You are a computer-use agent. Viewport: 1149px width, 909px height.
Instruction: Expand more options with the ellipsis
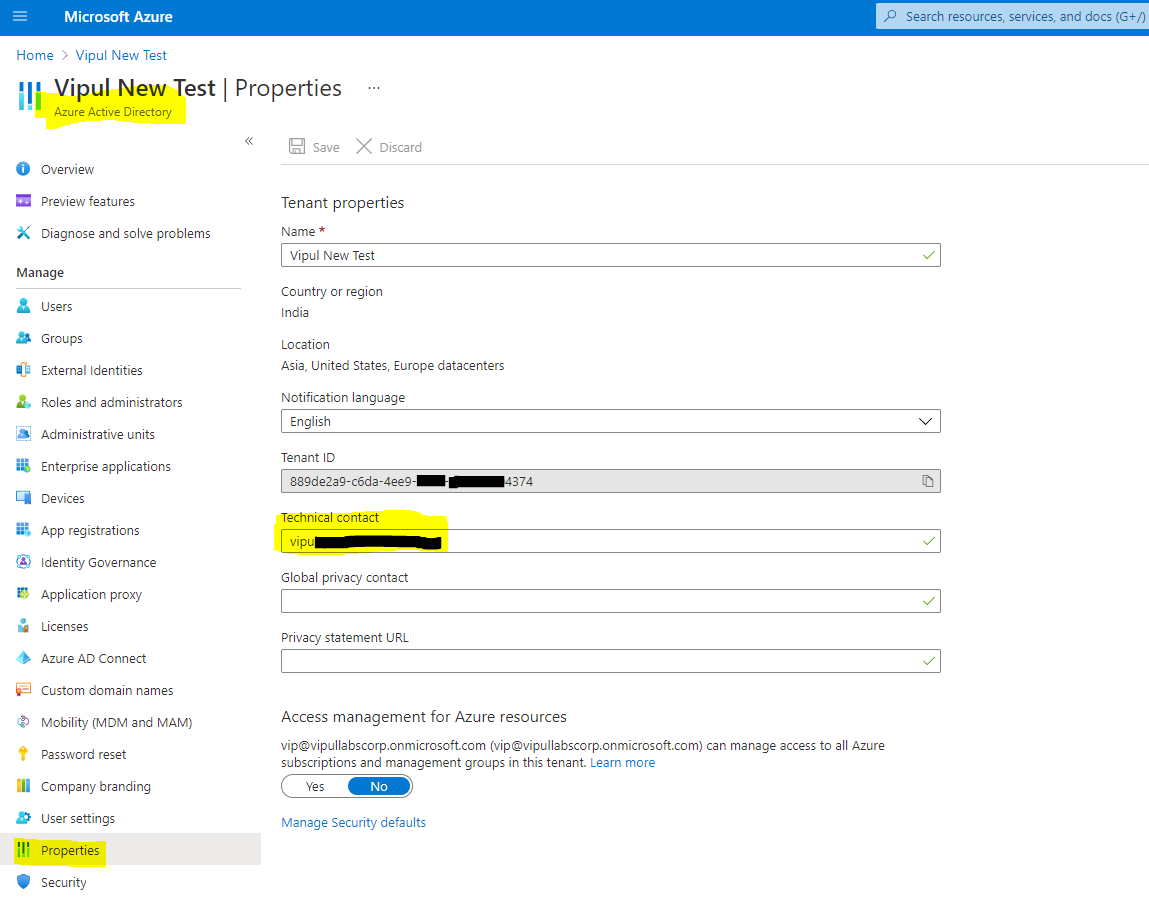click(x=373, y=89)
